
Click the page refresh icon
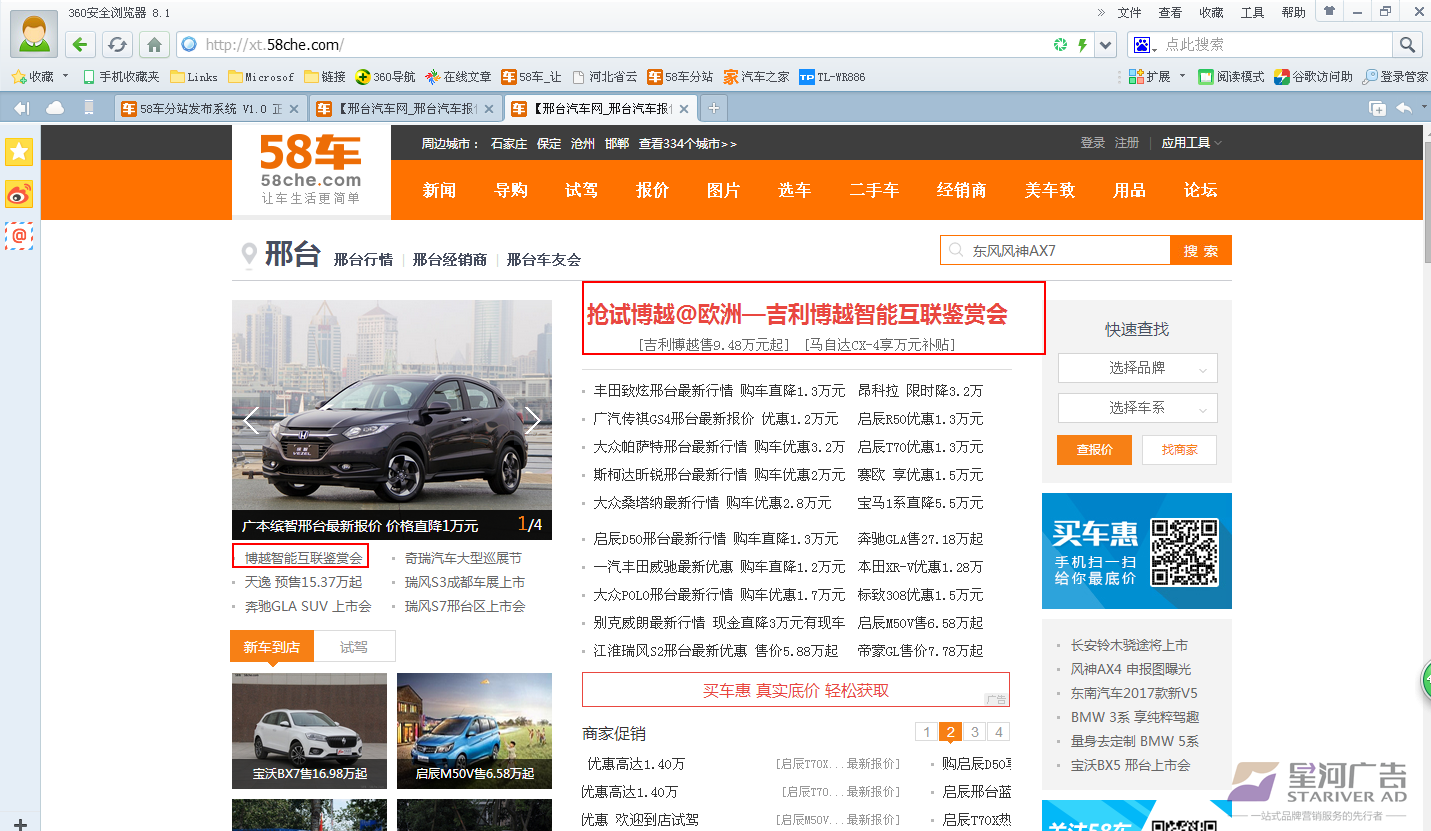[x=117, y=45]
